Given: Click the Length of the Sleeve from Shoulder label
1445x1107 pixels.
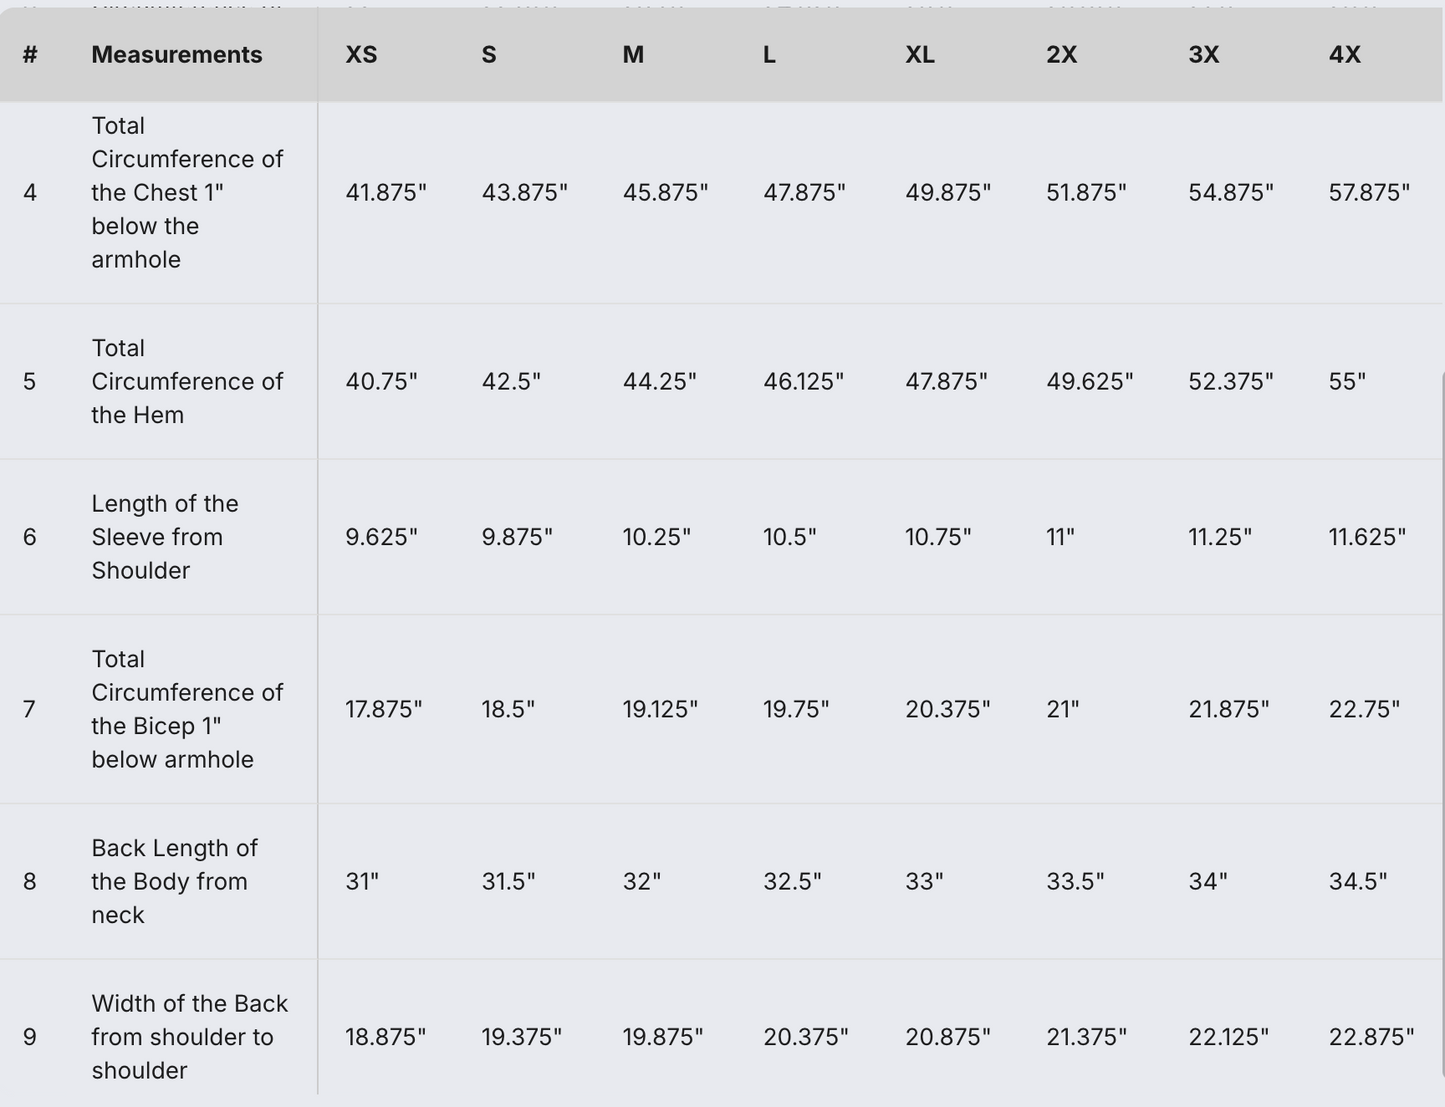Looking at the screenshot, I should pos(165,537).
